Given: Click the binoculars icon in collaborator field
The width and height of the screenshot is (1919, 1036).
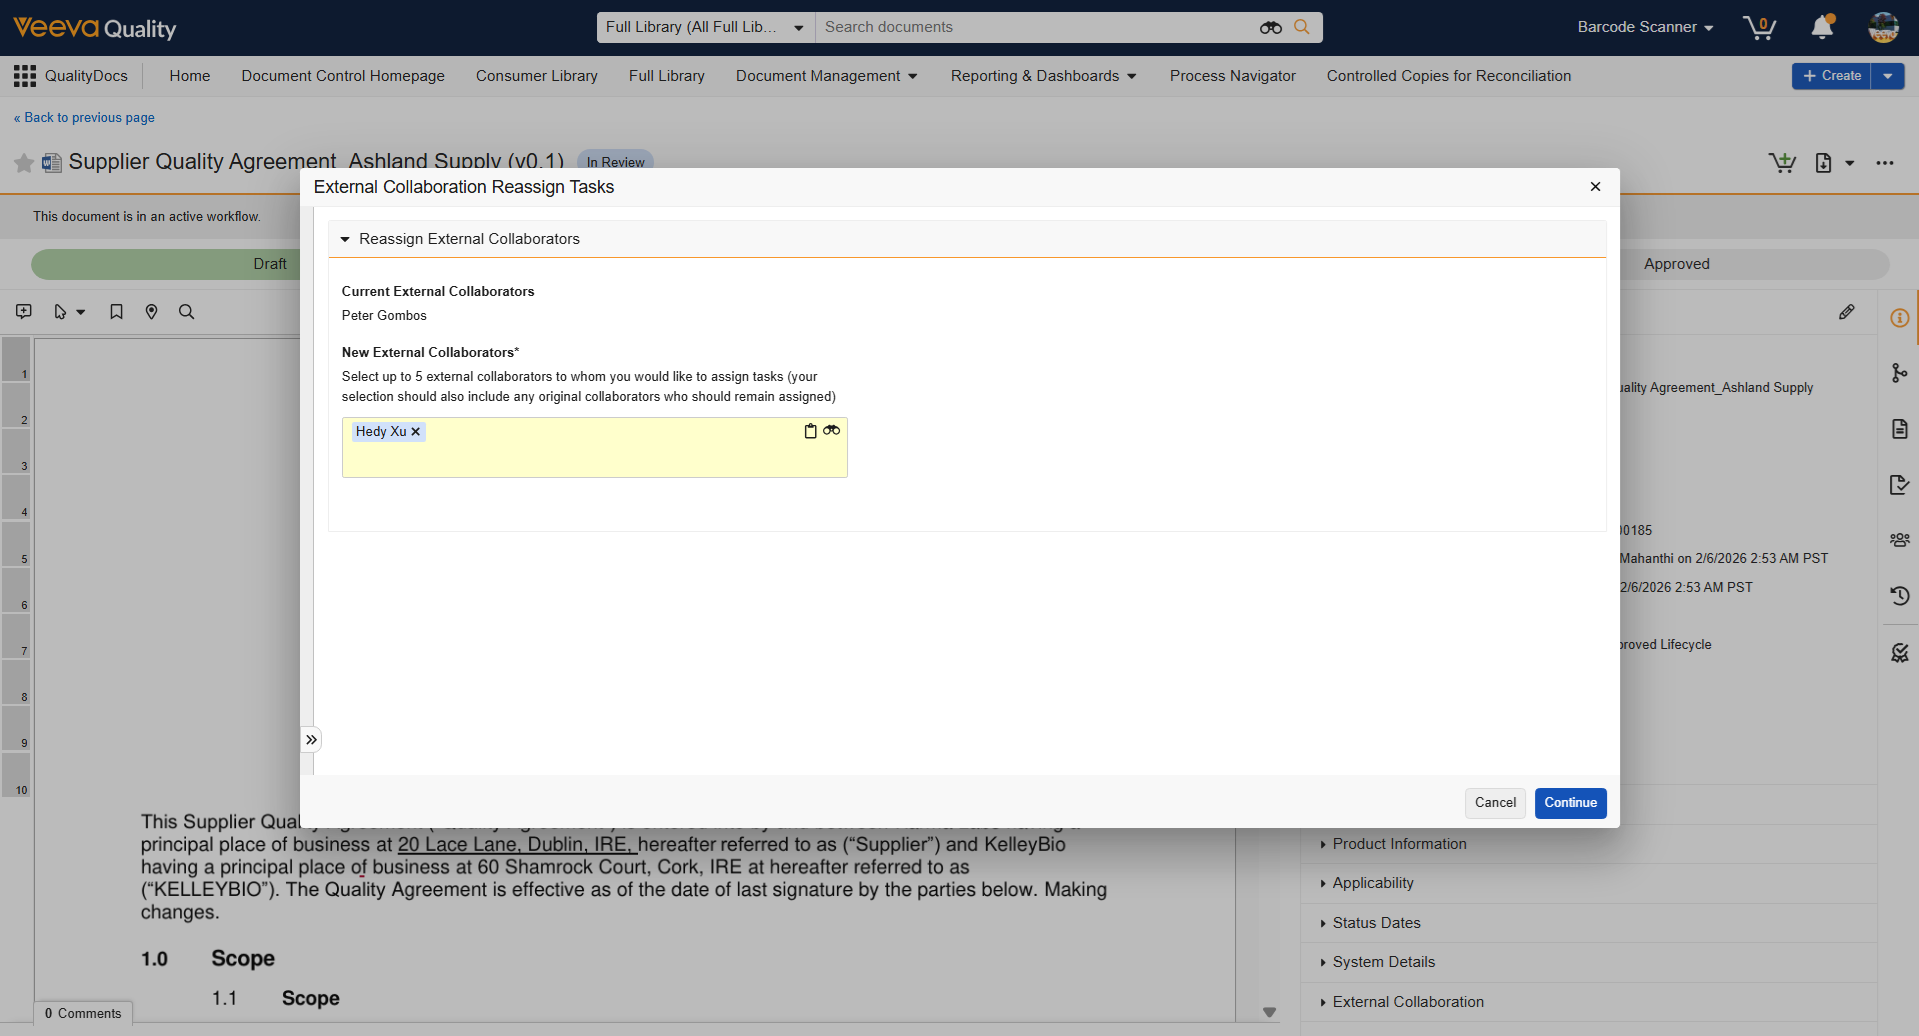Looking at the screenshot, I should (x=831, y=431).
